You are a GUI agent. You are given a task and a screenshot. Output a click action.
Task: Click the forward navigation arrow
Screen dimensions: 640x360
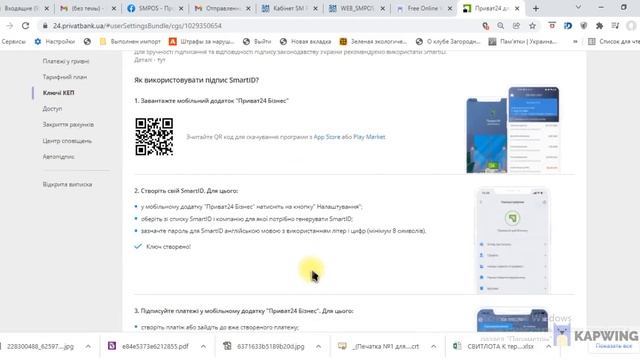click(x=9, y=26)
